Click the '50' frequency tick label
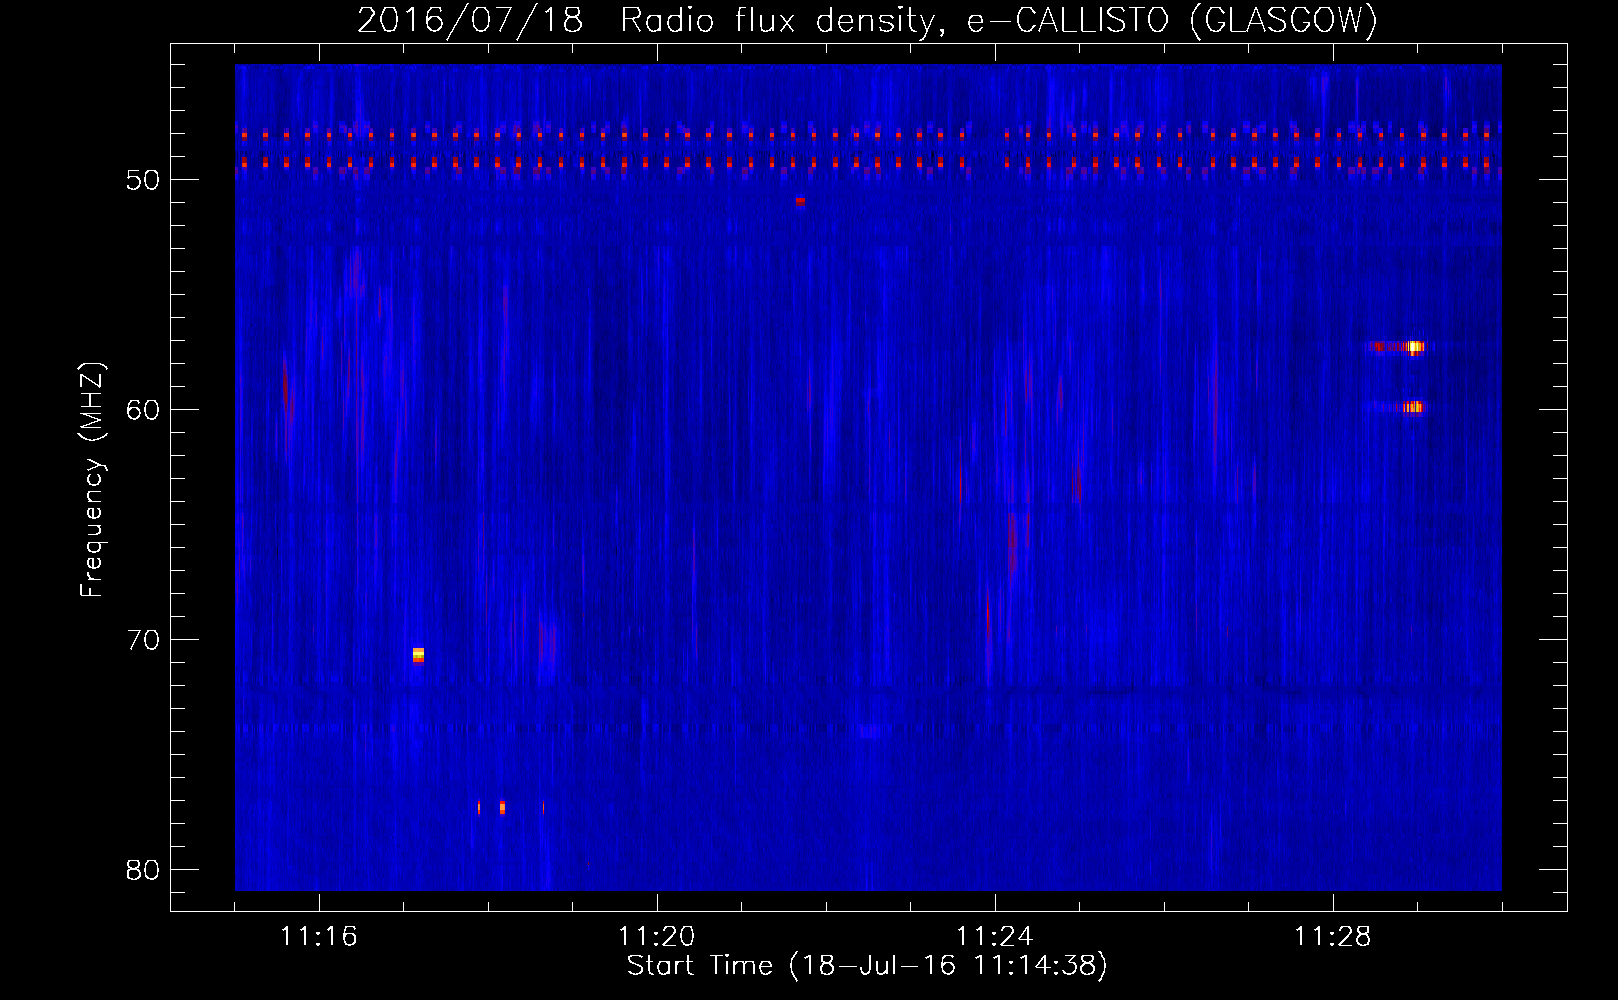The height and width of the screenshot is (1000, 1618). click(x=143, y=180)
